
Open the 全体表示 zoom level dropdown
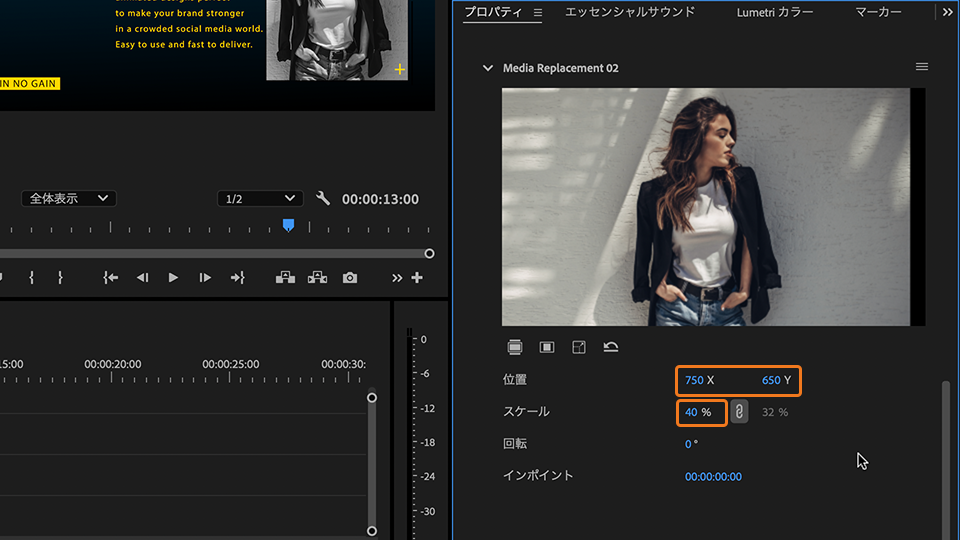coord(69,199)
